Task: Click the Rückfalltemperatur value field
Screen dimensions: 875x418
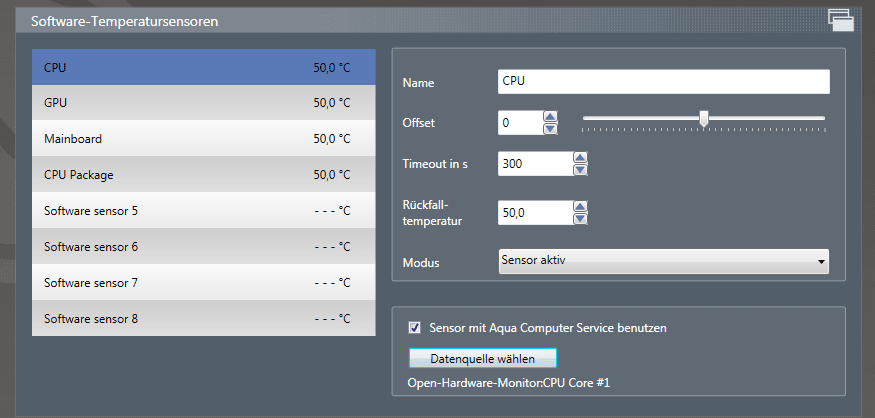Action: 534,212
